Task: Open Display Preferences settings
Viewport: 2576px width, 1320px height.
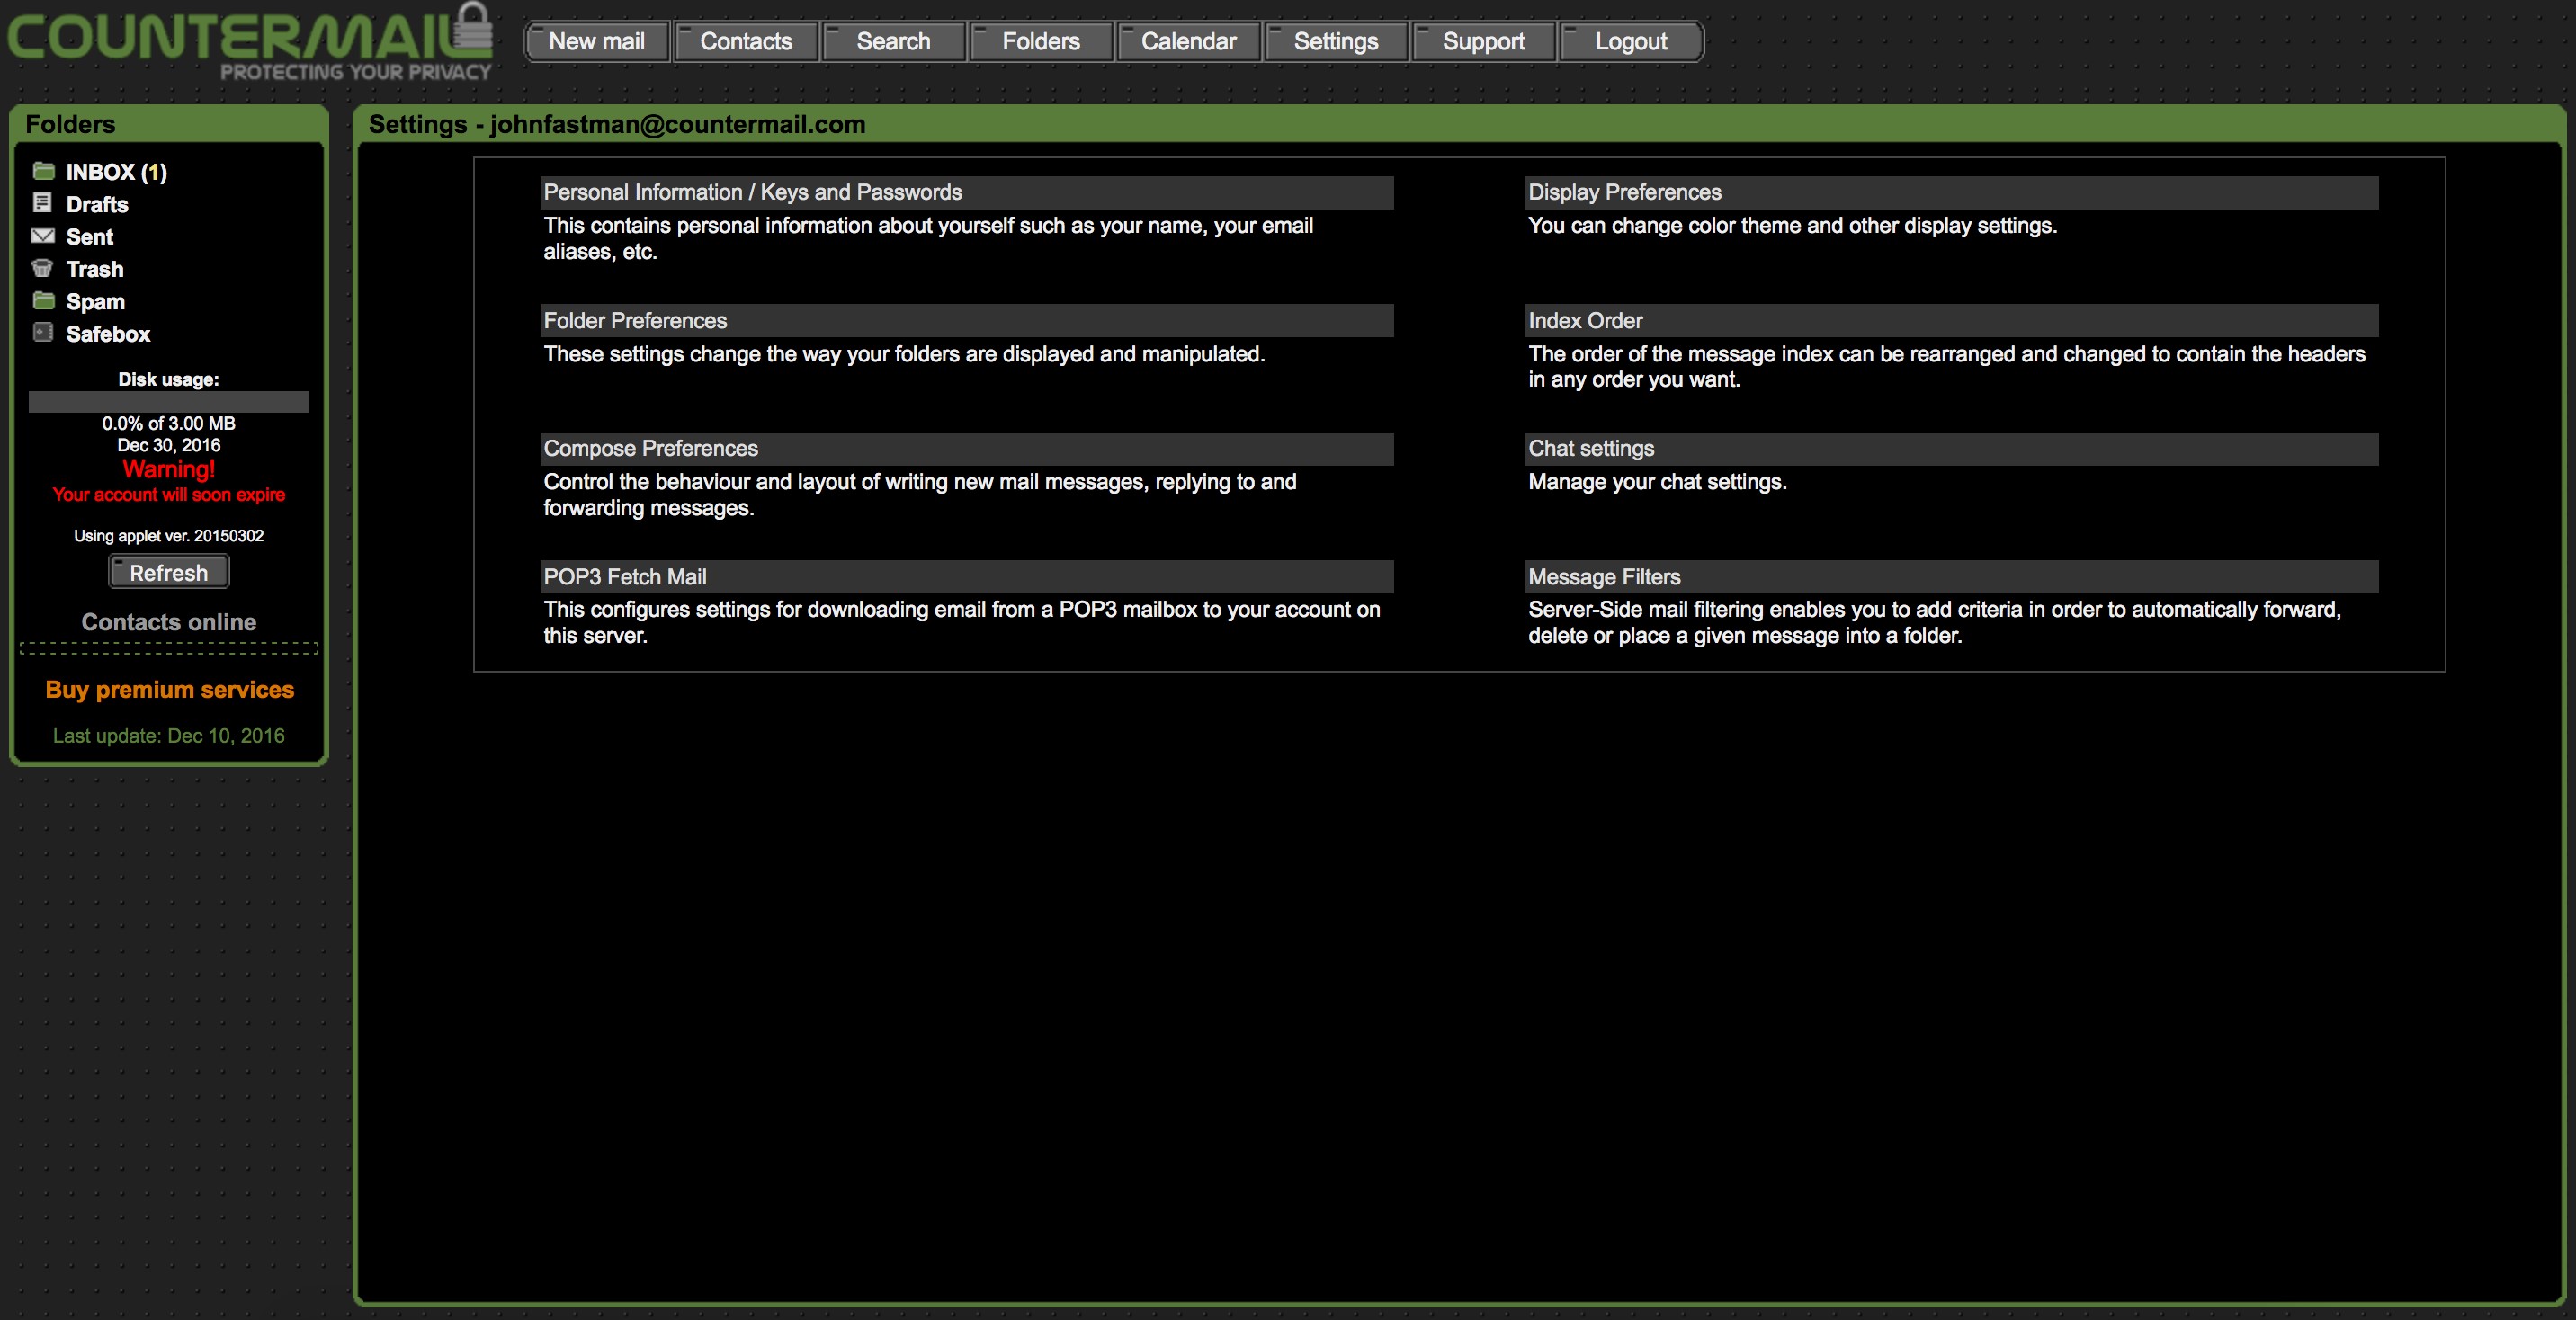Action: click(1624, 192)
